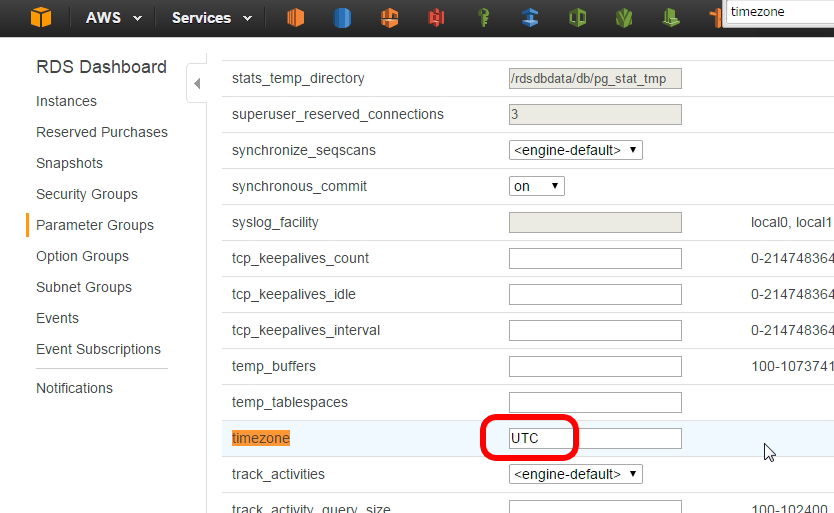Viewport: 834px width, 513px height.
Task: Click the highlighted 'timezone' parameter name
Action: (x=261, y=438)
